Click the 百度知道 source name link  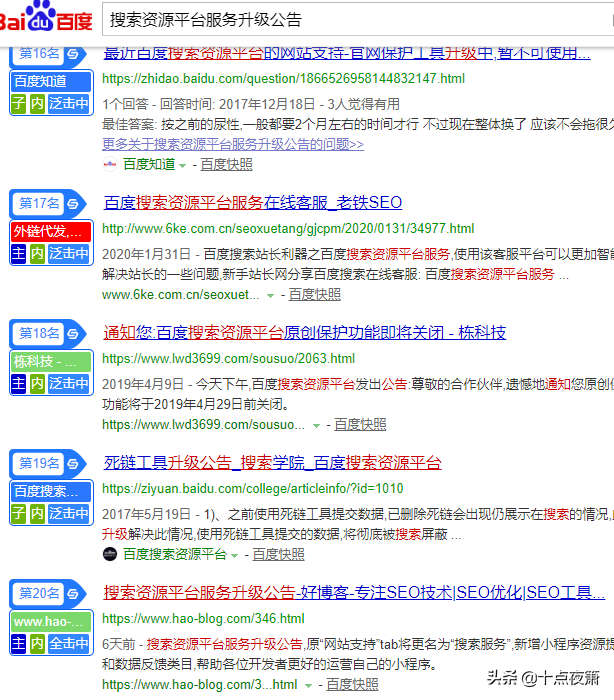pos(149,165)
